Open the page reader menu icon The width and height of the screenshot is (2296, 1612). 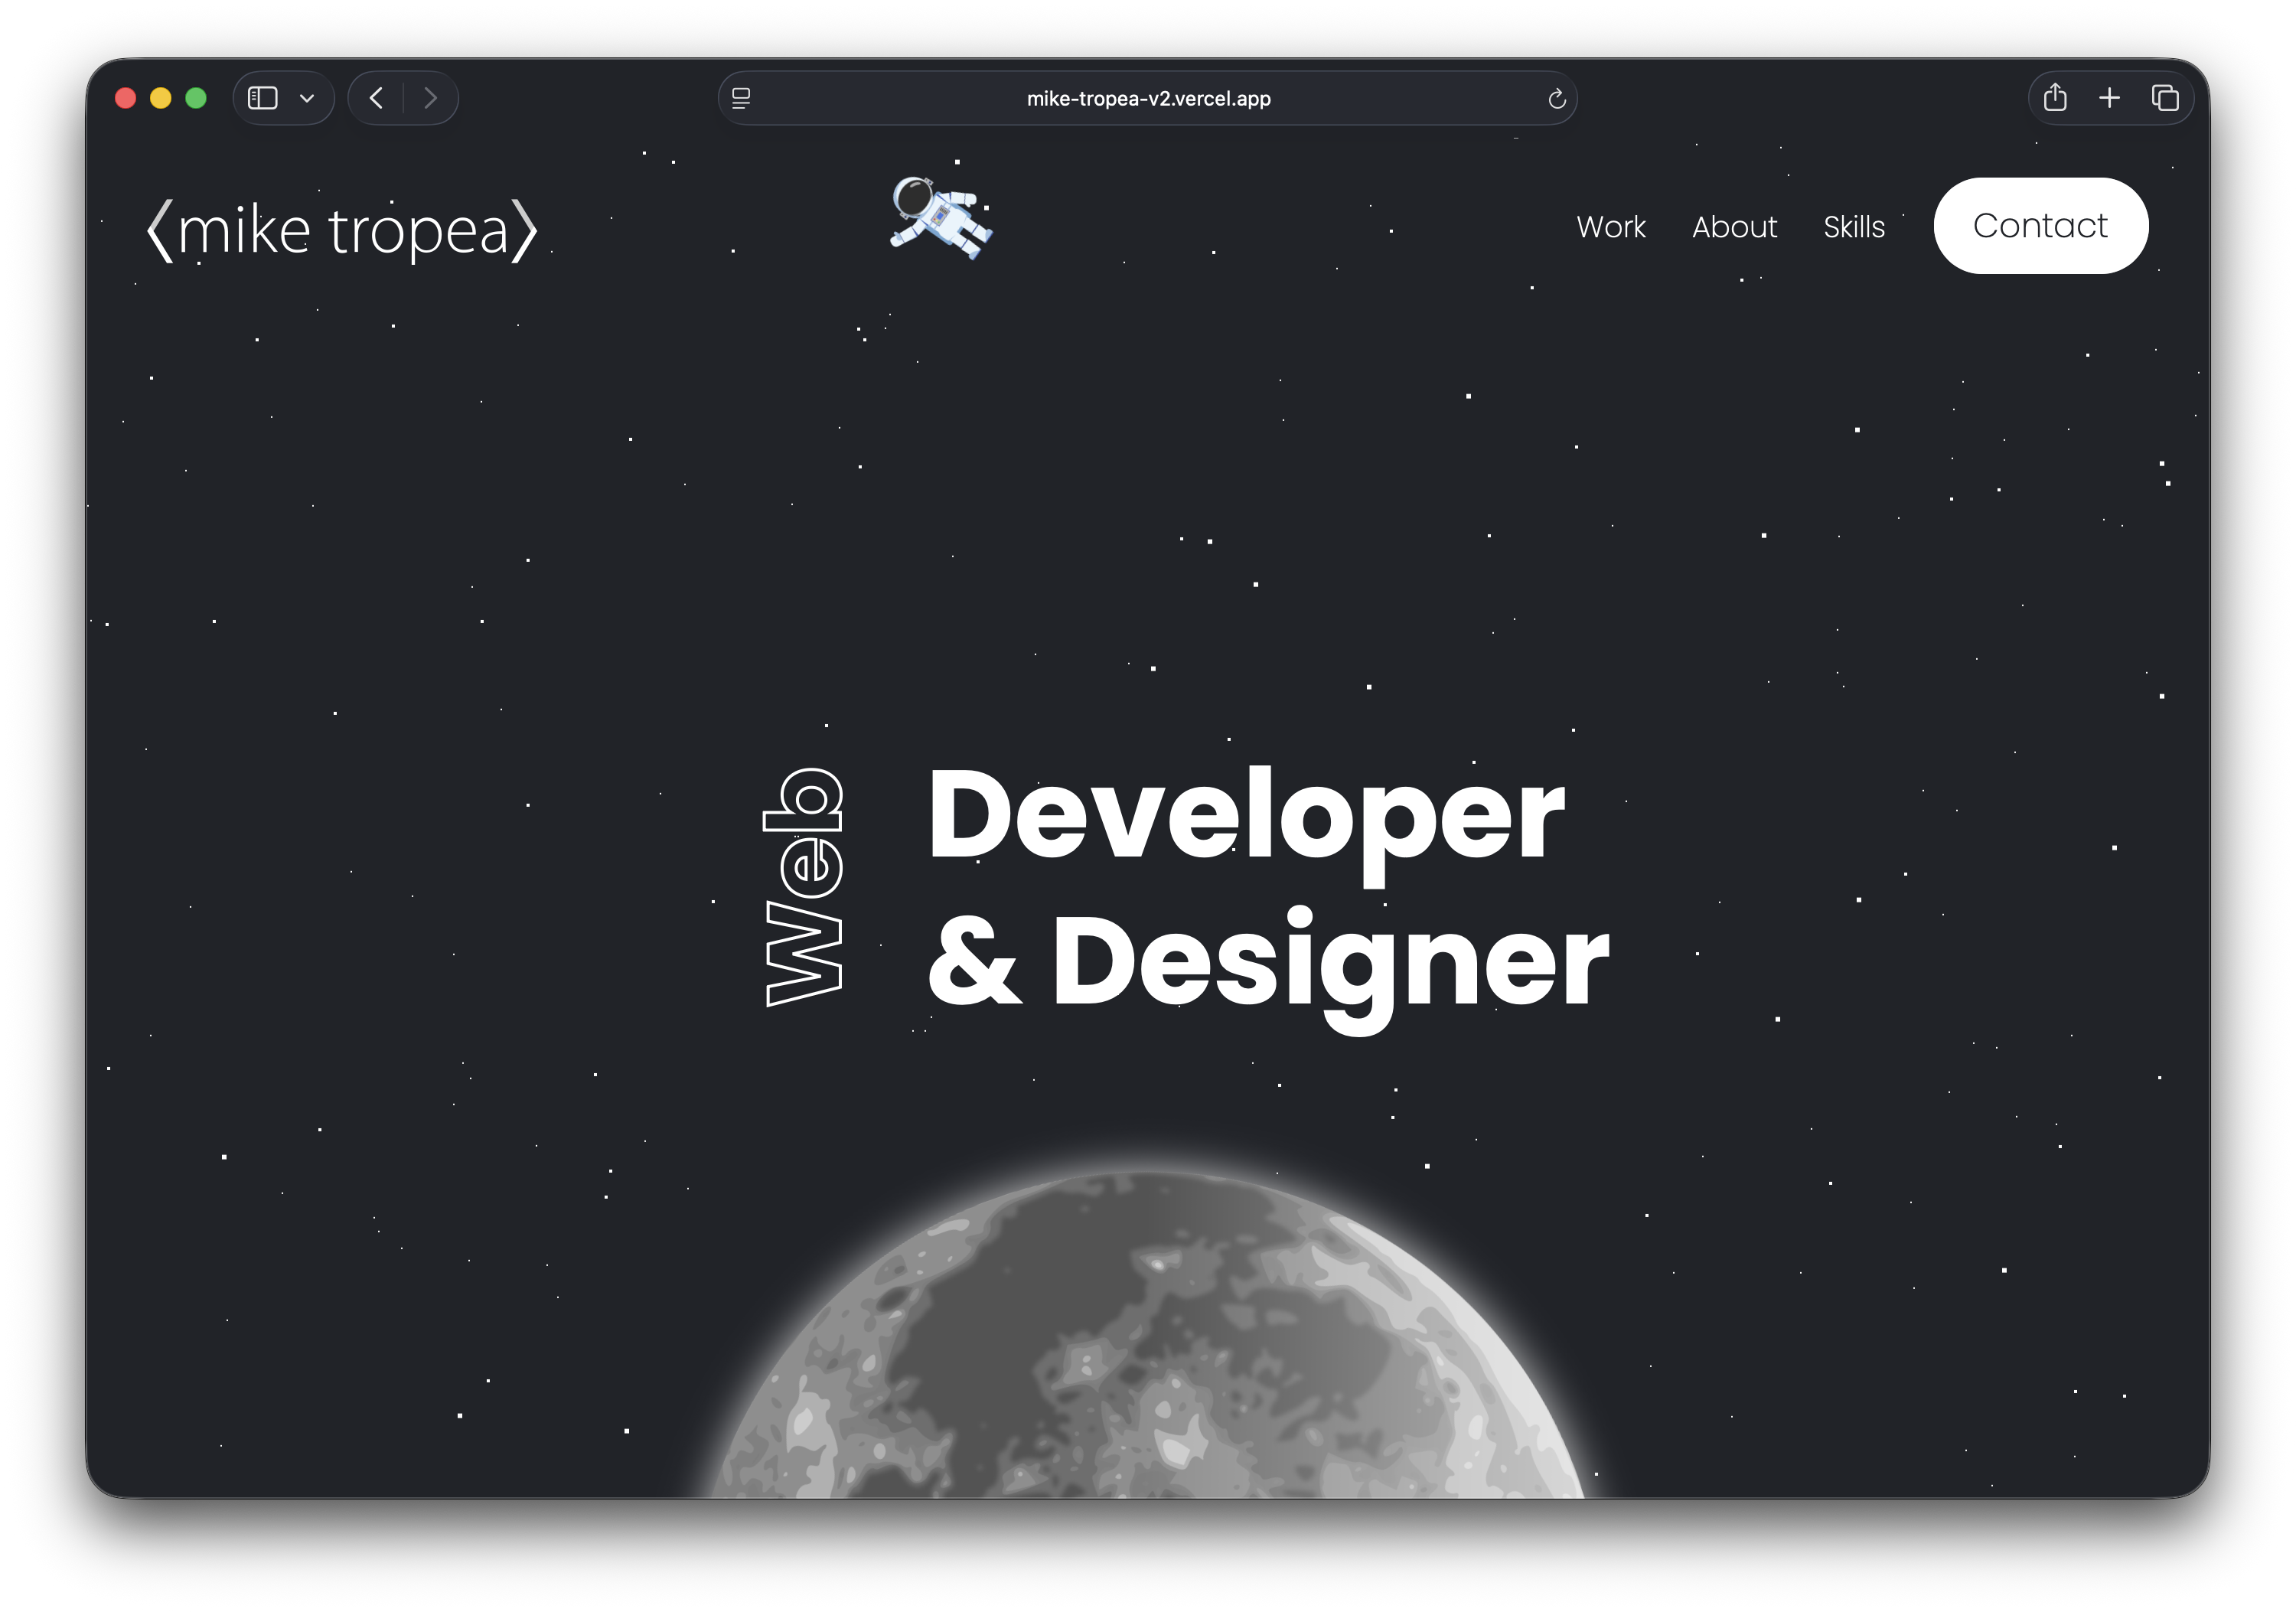(741, 98)
